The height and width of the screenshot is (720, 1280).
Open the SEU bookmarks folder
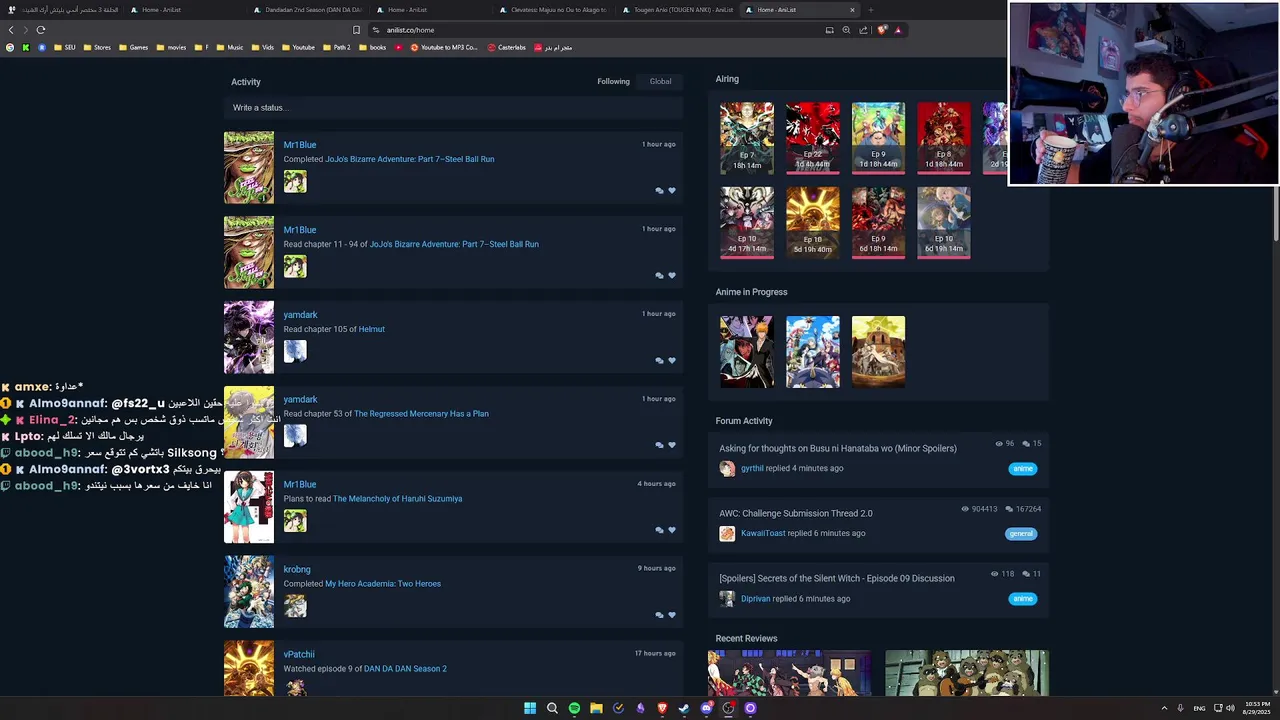point(64,47)
